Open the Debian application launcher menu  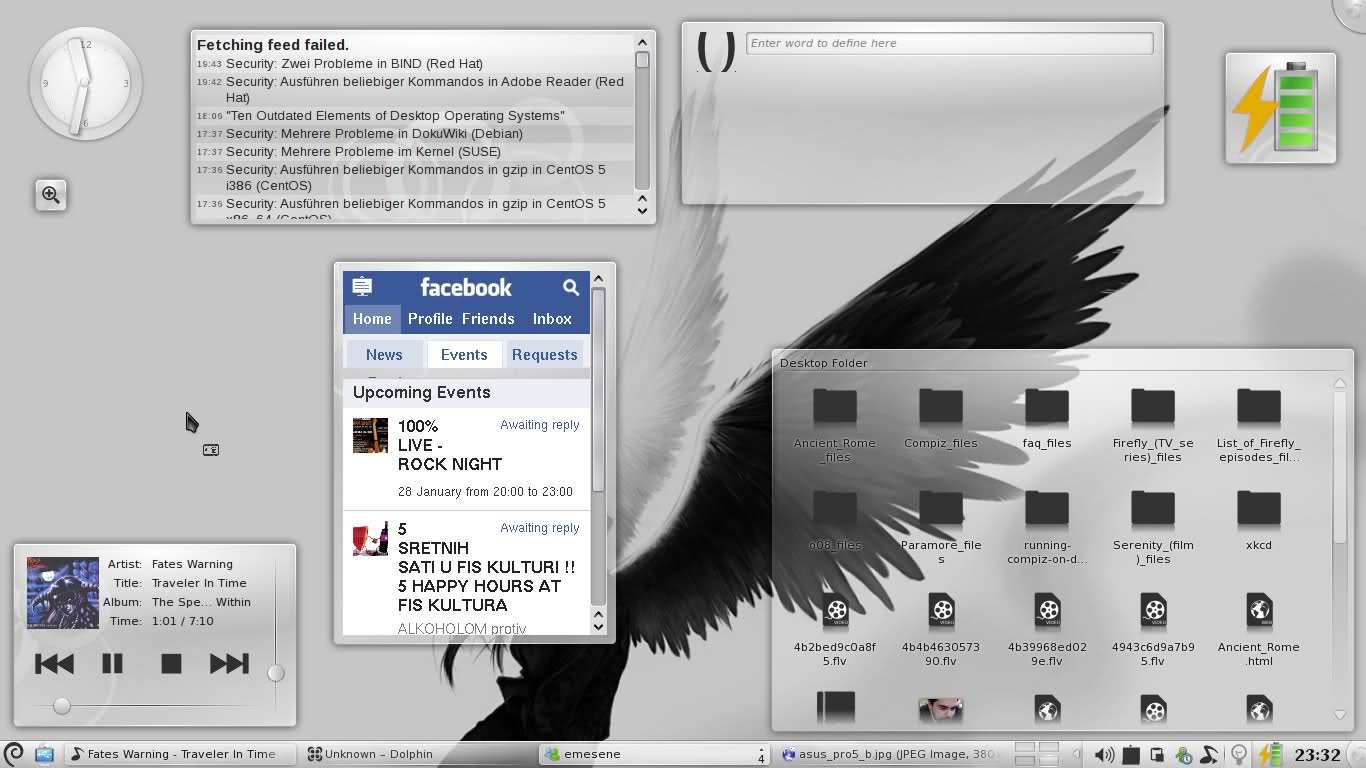14,754
